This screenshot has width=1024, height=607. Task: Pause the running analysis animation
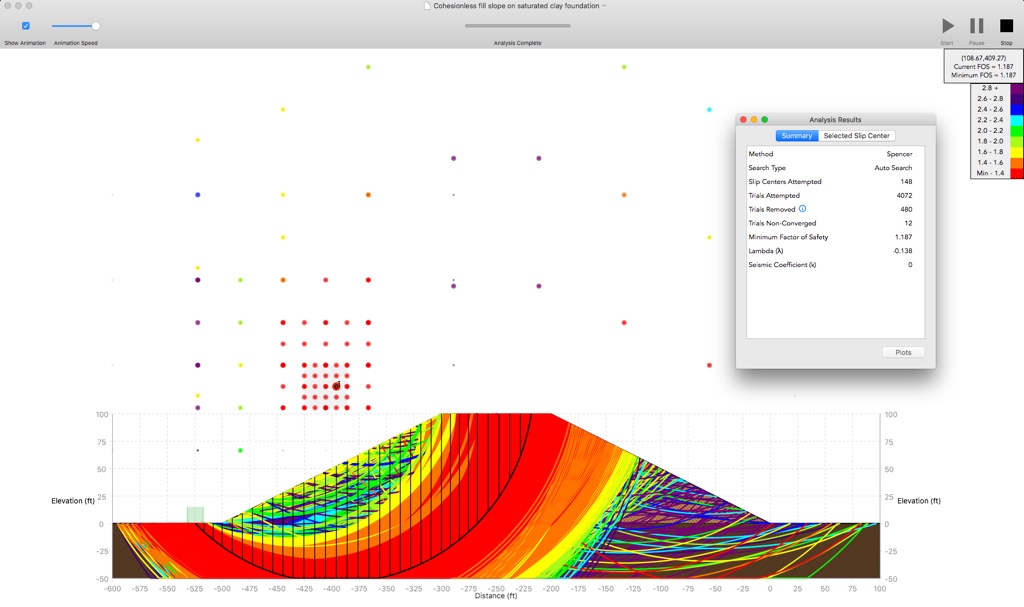[x=976, y=26]
